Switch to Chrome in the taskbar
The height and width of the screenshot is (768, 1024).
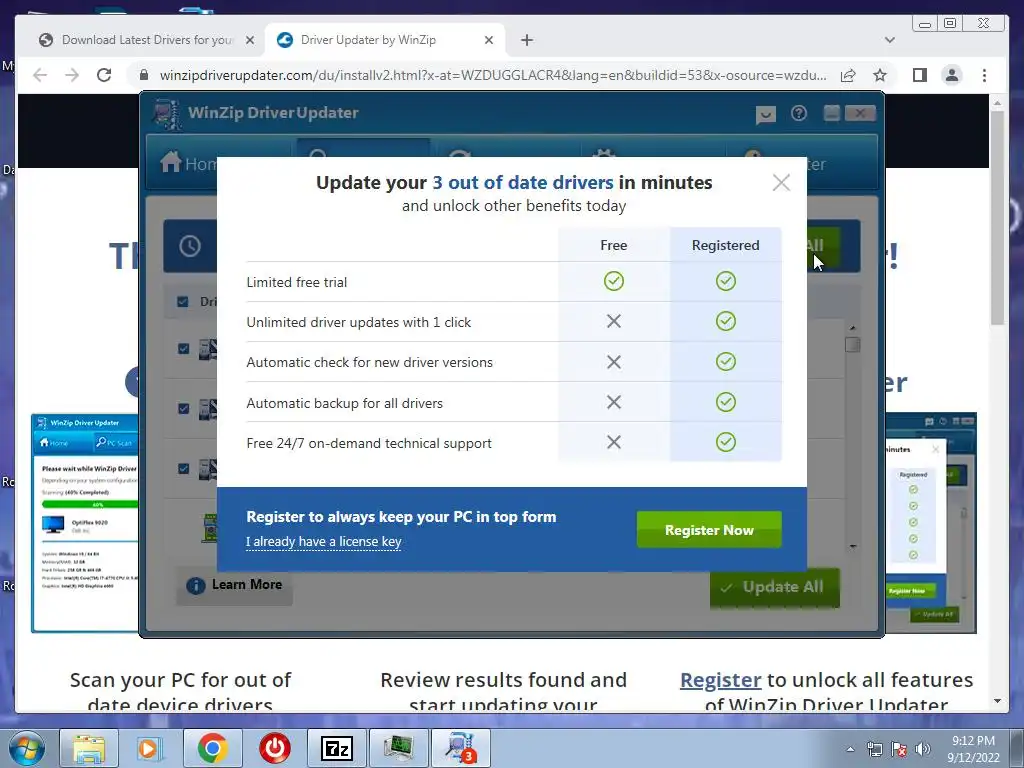[x=212, y=748]
